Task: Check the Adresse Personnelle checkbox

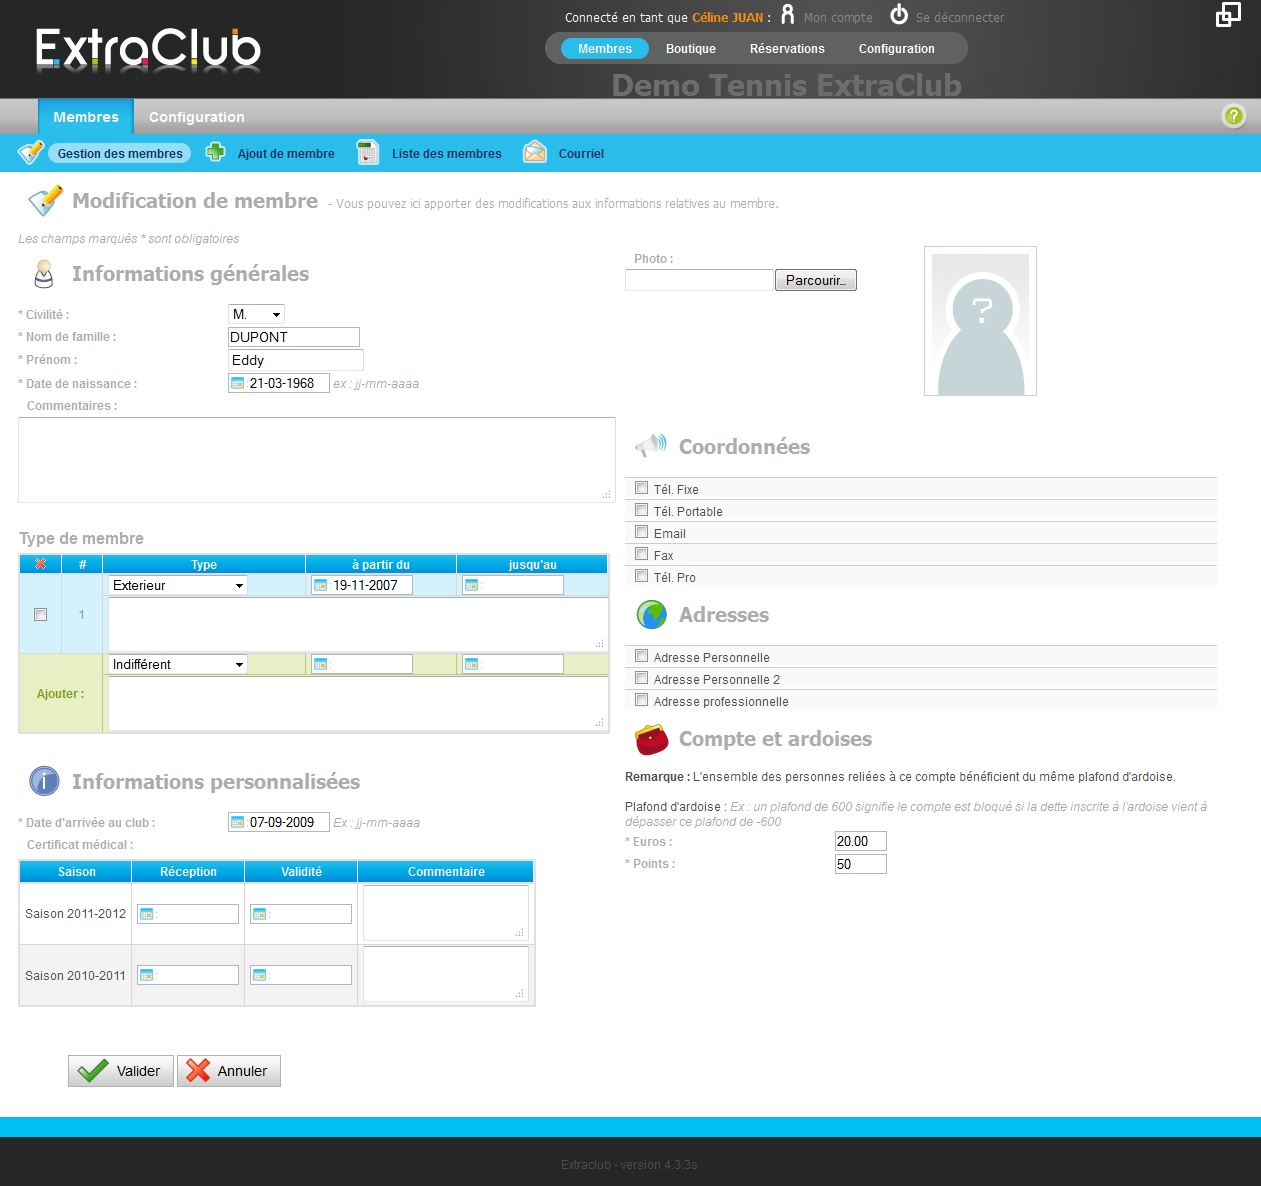Action: click(x=642, y=656)
